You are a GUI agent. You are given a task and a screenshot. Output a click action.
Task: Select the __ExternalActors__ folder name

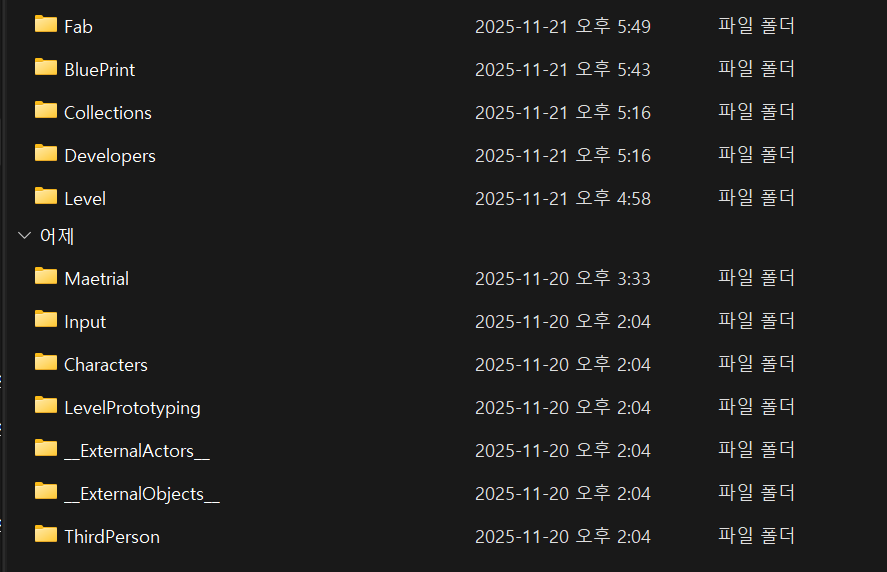click(137, 451)
